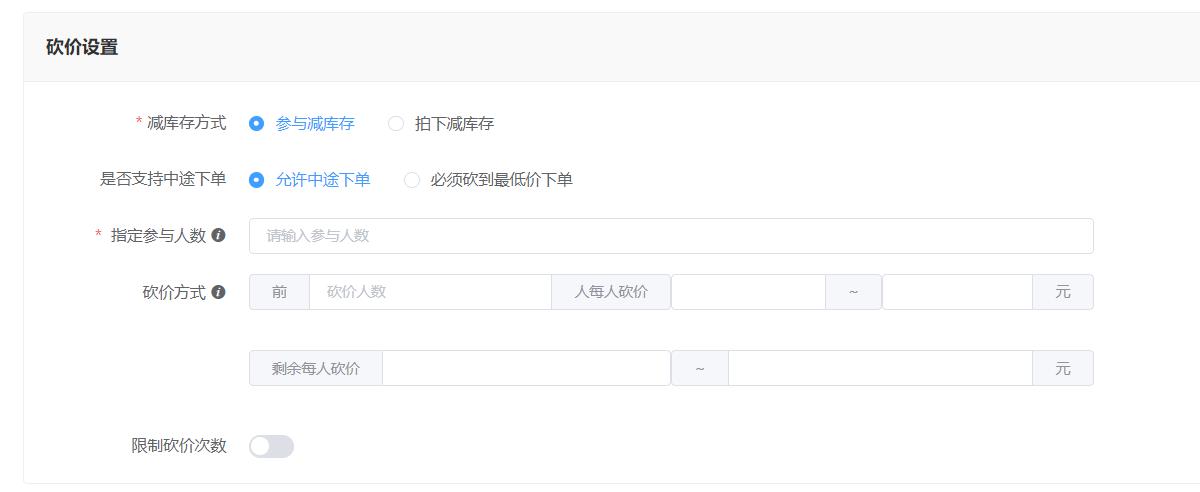The width and height of the screenshot is (1200, 492).
Task: Click the 限制砍价次数 label text
Action: (x=179, y=446)
